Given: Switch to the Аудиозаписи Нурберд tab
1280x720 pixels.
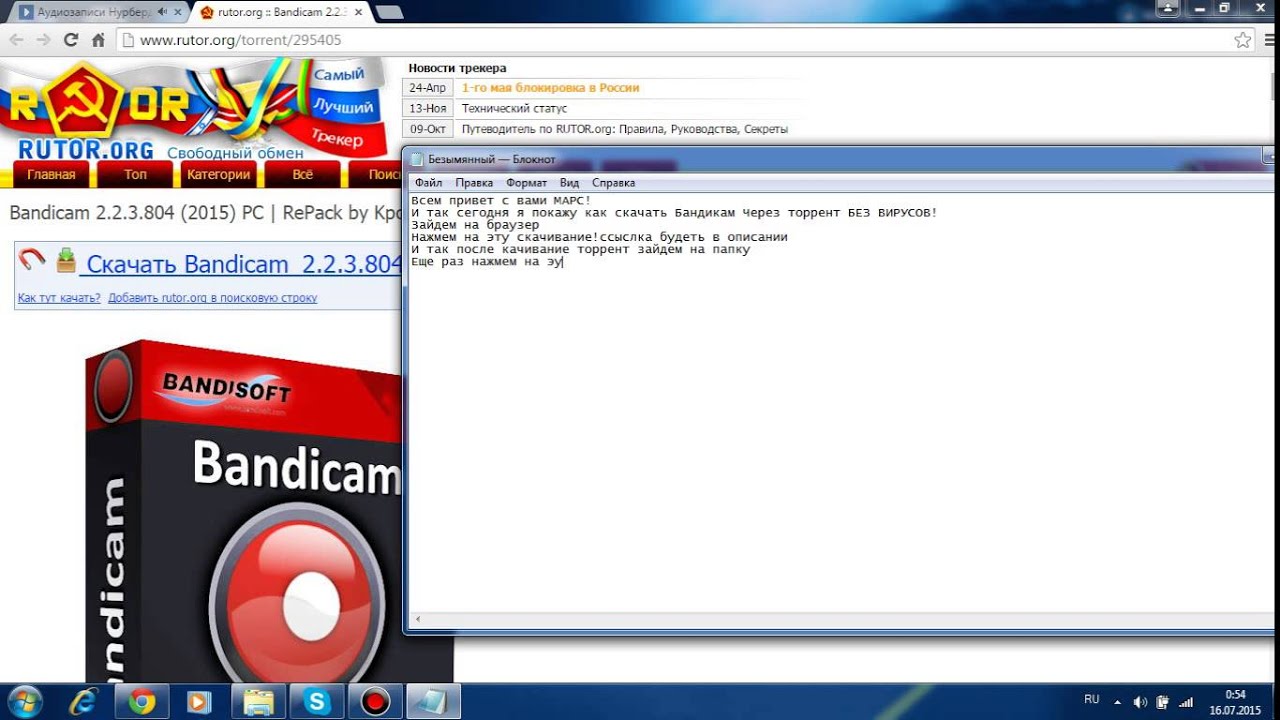Looking at the screenshot, I should 97,12.
